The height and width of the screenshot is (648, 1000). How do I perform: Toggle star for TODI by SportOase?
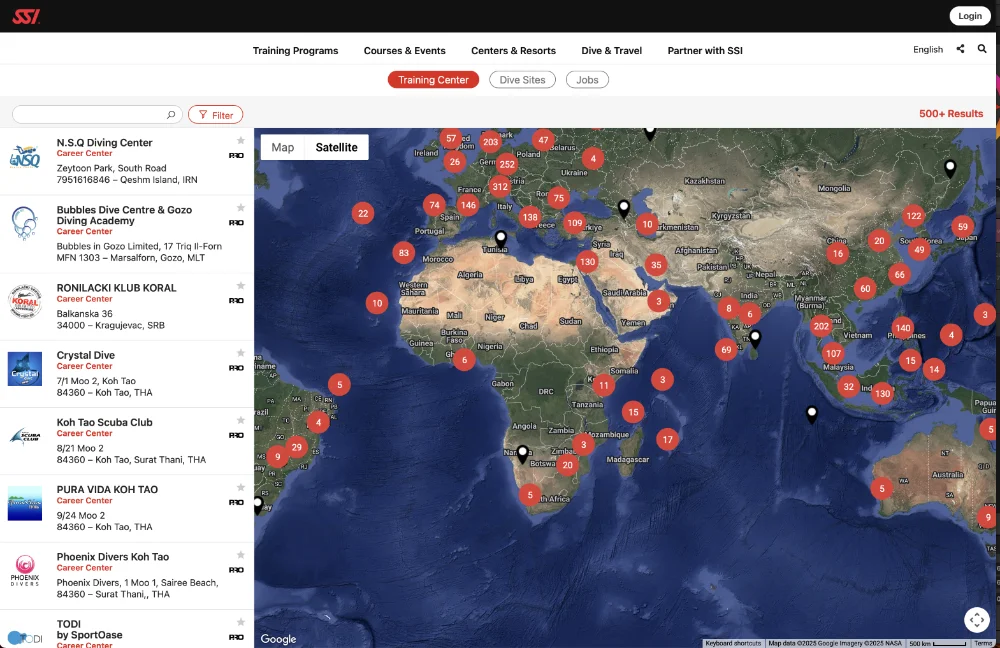[240, 622]
